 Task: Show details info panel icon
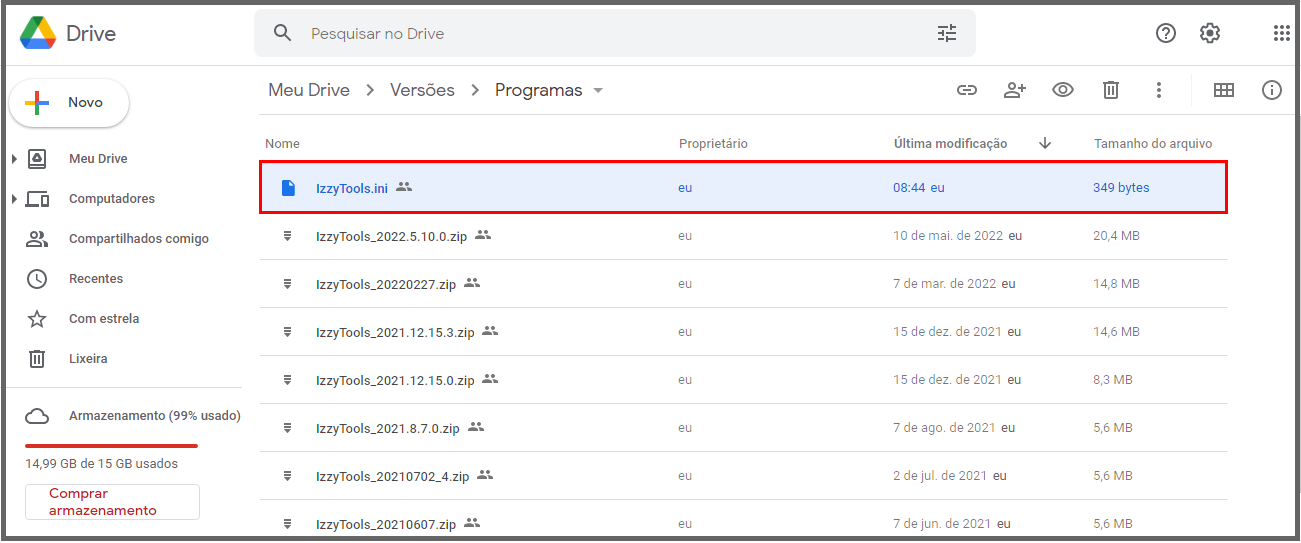pyautogui.click(x=1272, y=90)
